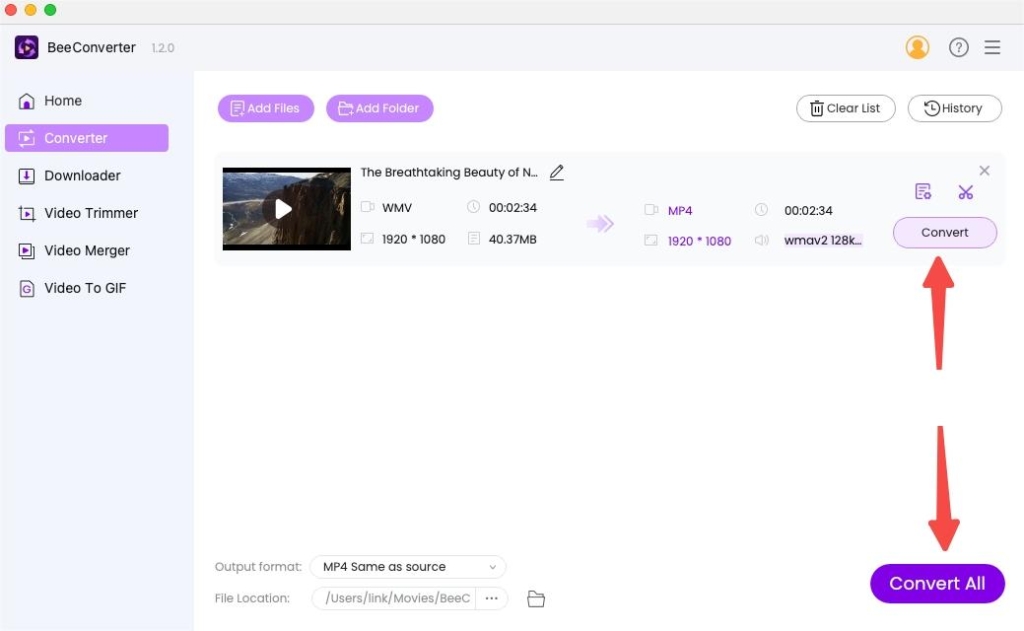Open the MP4 Same as source format dropdown

click(x=407, y=567)
